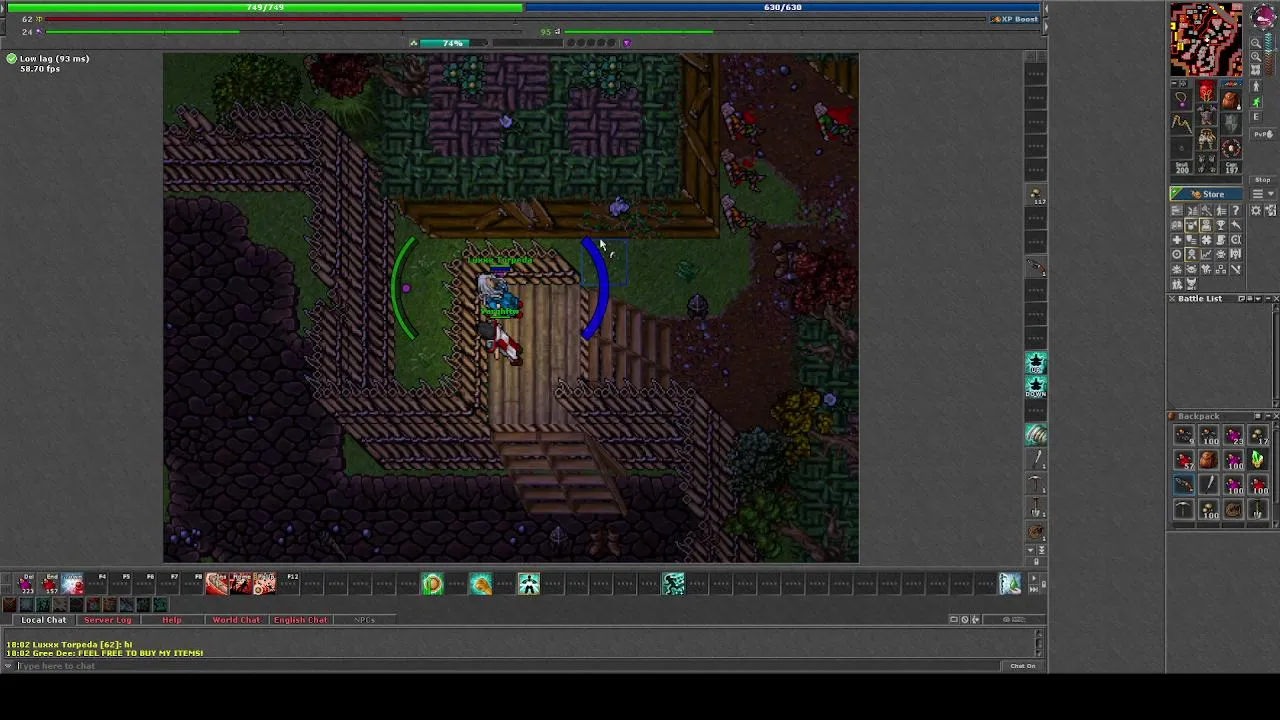The width and height of the screenshot is (1280, 720).
Task: Click the Stop button
Action: pyautogui.click(x=1263, y=180)
